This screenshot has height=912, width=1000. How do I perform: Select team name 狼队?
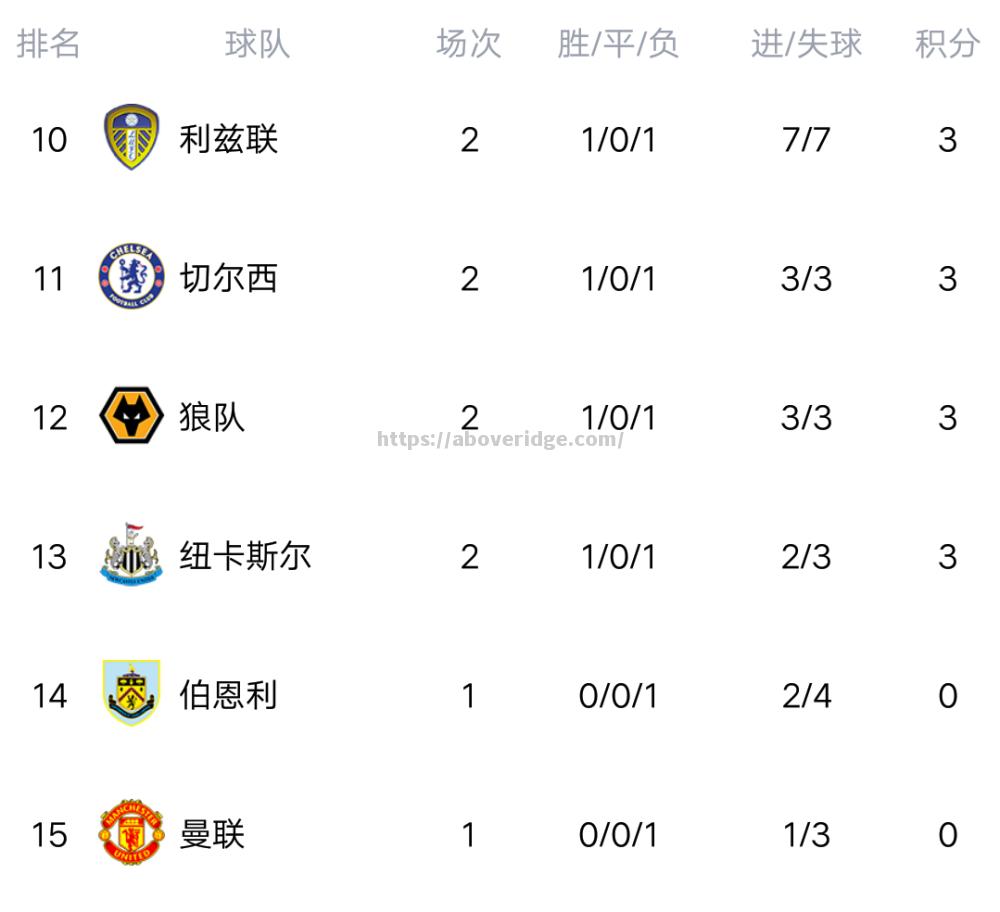(x=212, y=418)
